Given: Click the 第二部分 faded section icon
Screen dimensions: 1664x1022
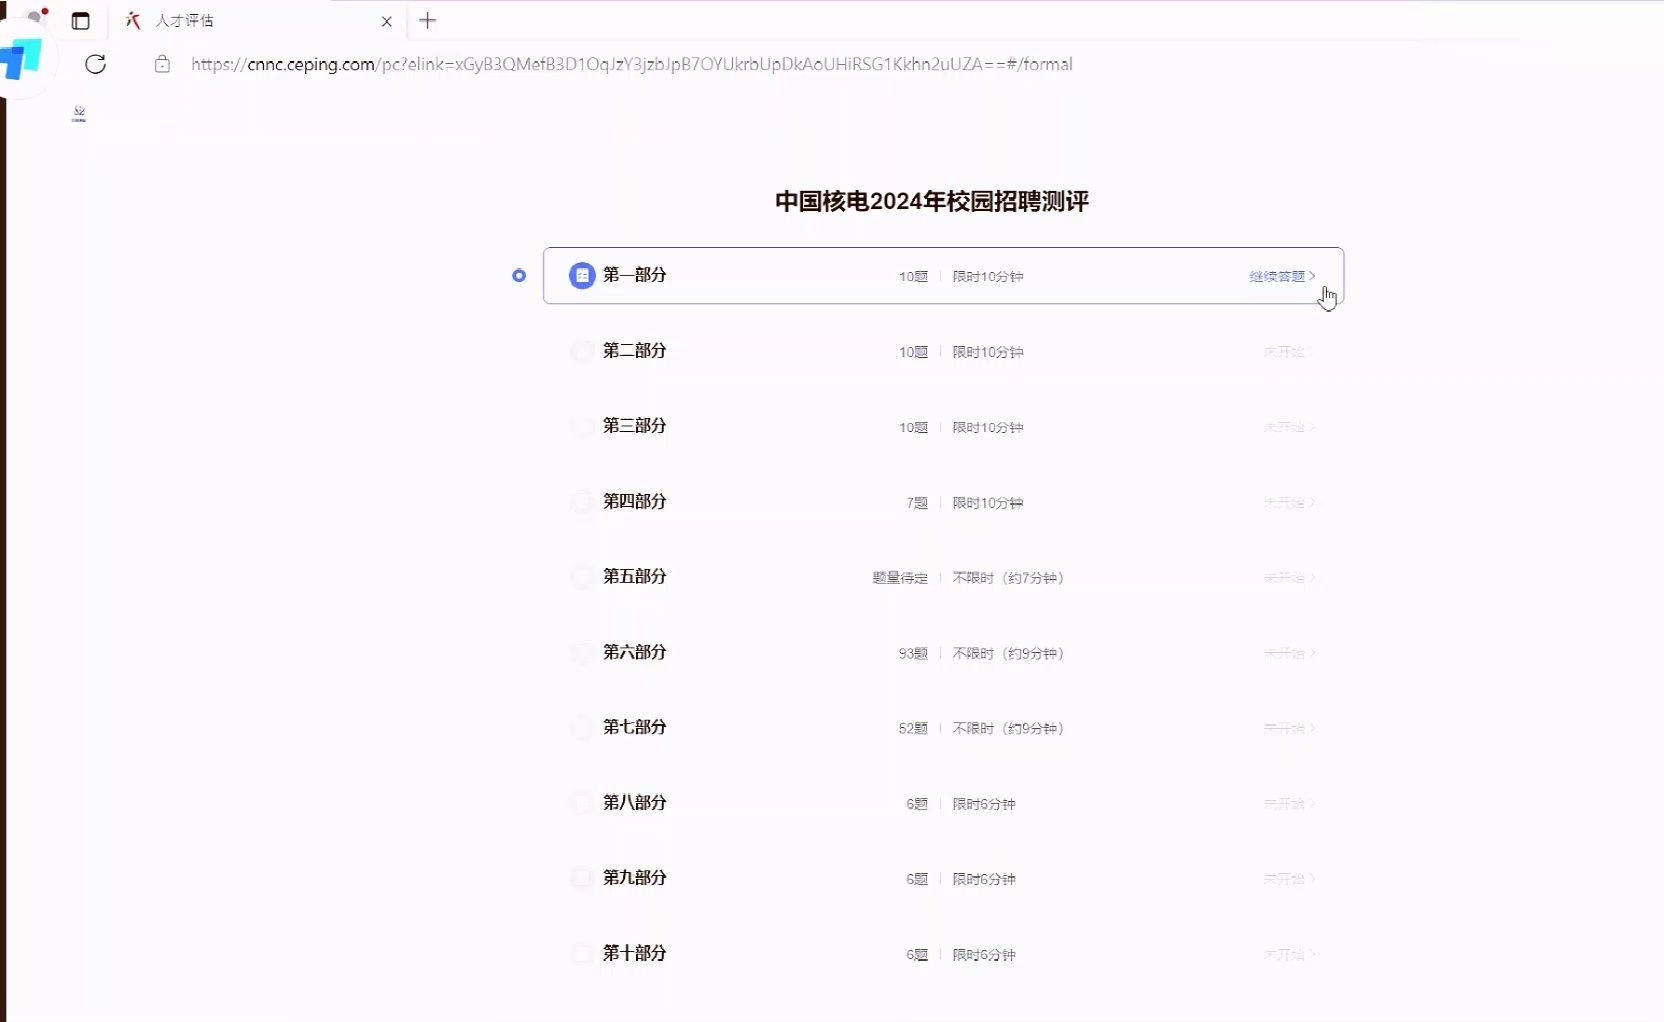Looking at the screenshot, I should (x=582, y=351).
